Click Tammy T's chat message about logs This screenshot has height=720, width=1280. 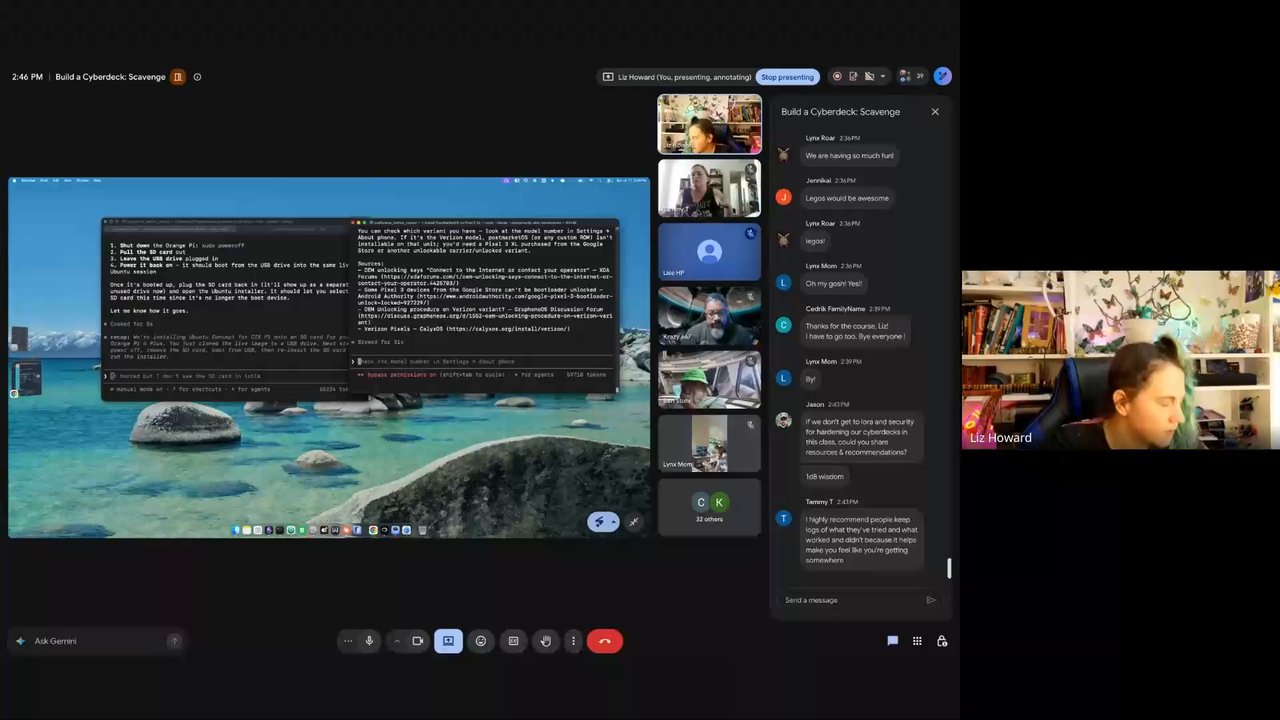[862, 540]
